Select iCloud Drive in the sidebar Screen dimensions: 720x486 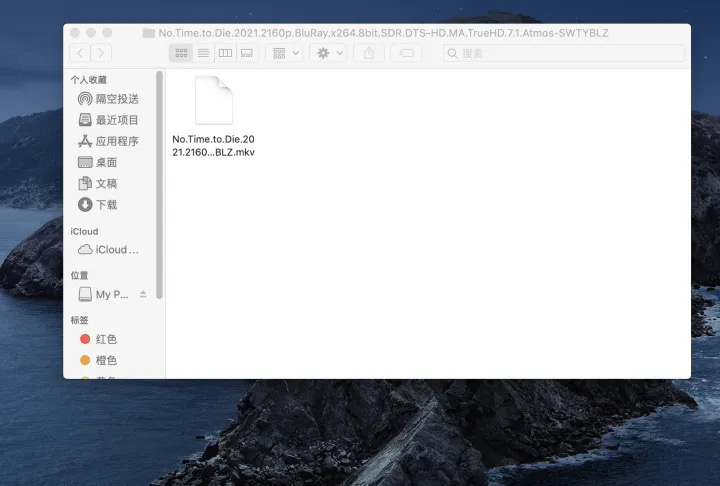pyautogui.click(x=110, y=249)
